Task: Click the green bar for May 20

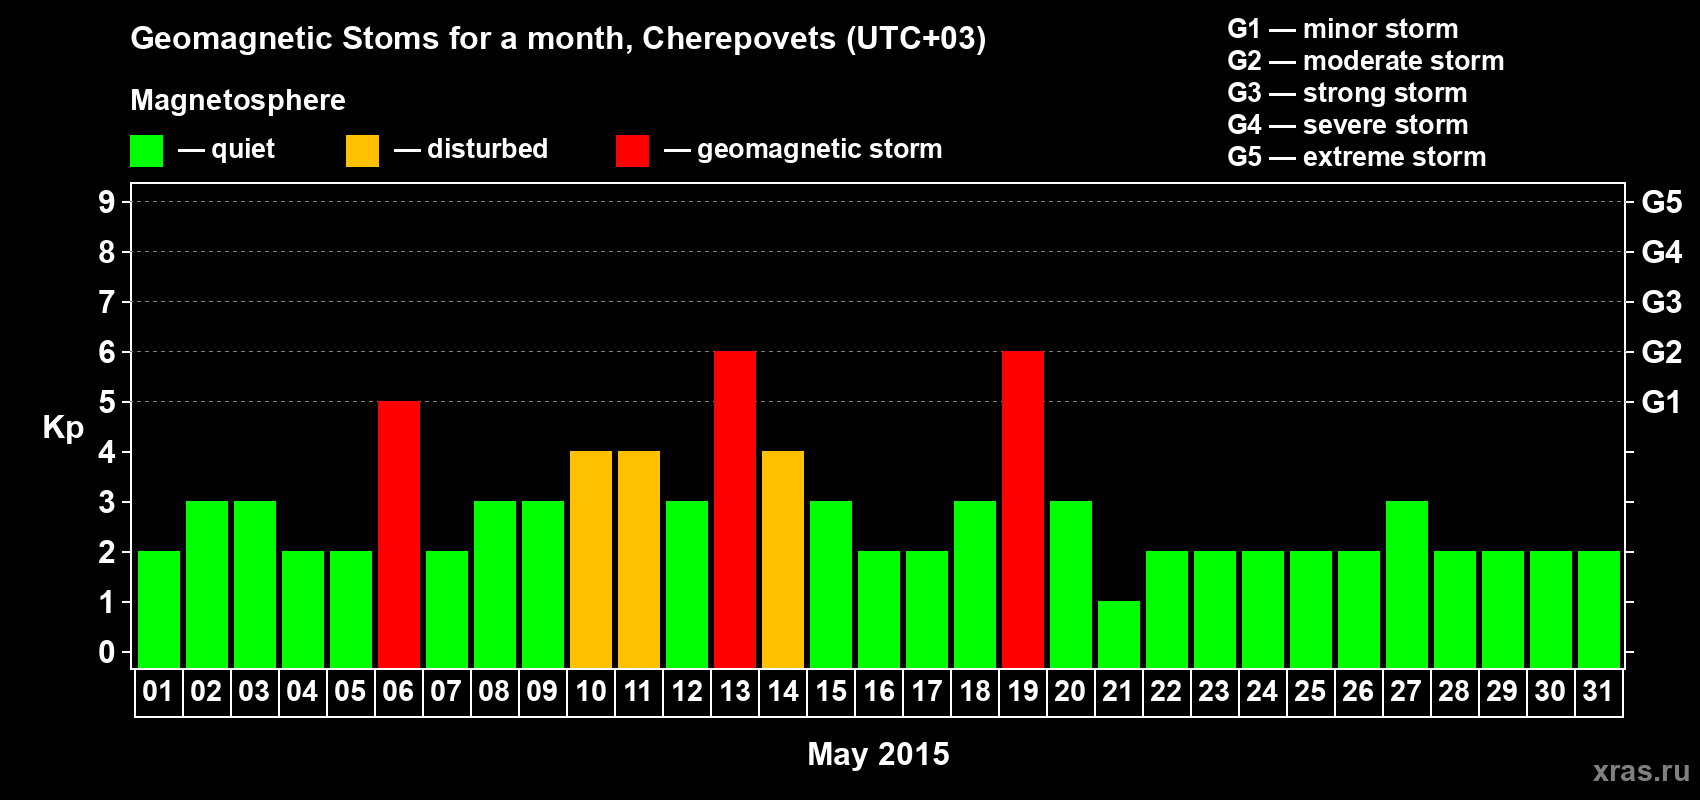Action: 1071,584
